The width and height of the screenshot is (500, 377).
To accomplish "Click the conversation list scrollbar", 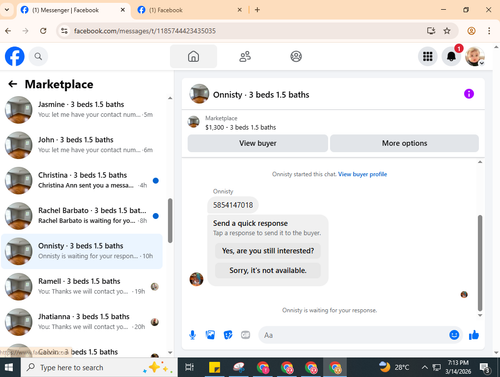I will coord(170,220).
